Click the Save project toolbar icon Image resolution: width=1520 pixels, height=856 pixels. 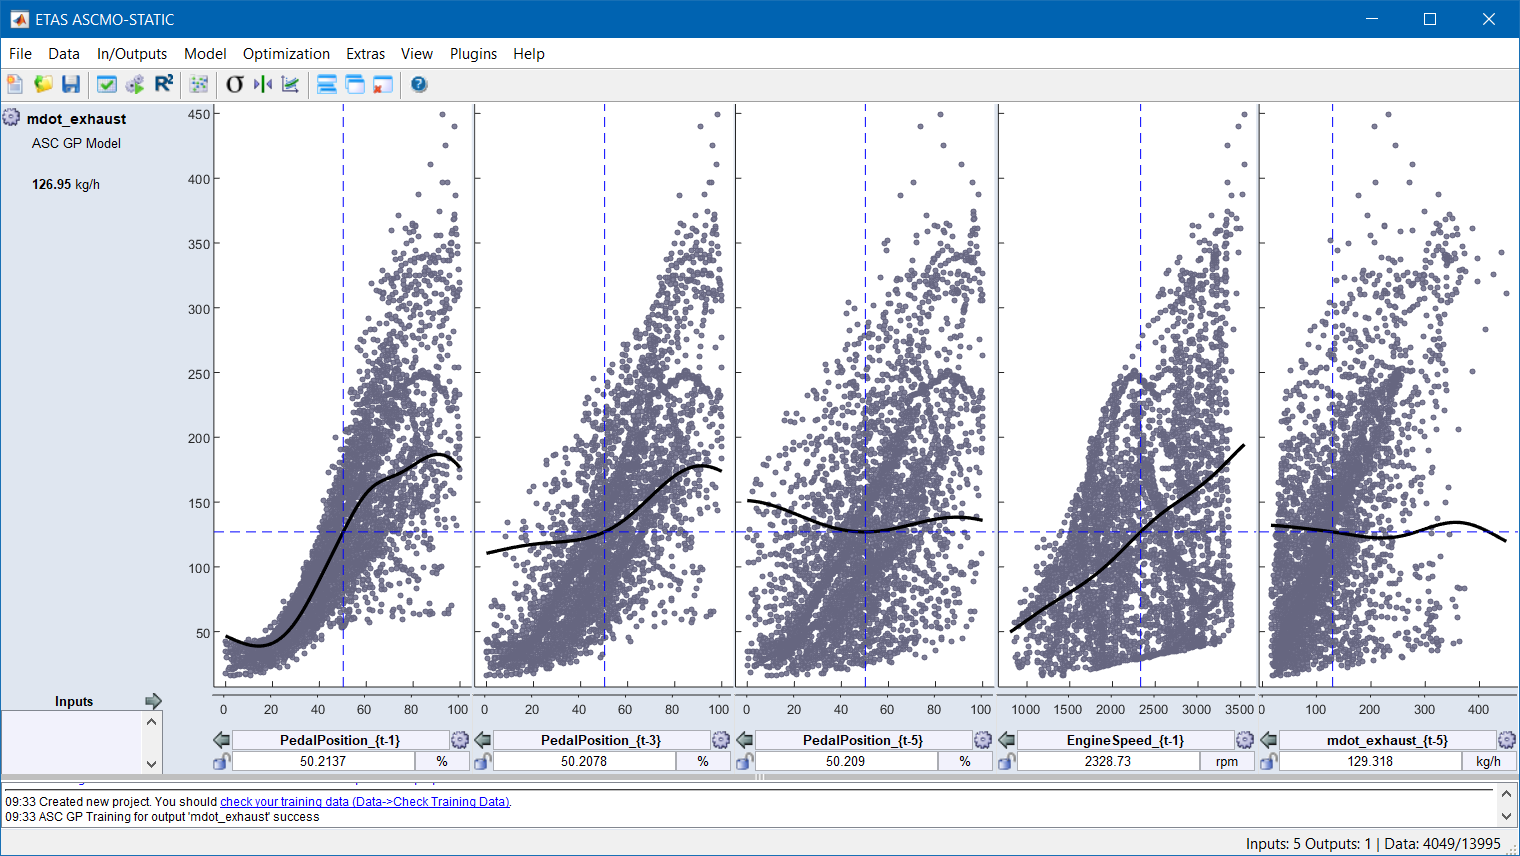(70, 84)
